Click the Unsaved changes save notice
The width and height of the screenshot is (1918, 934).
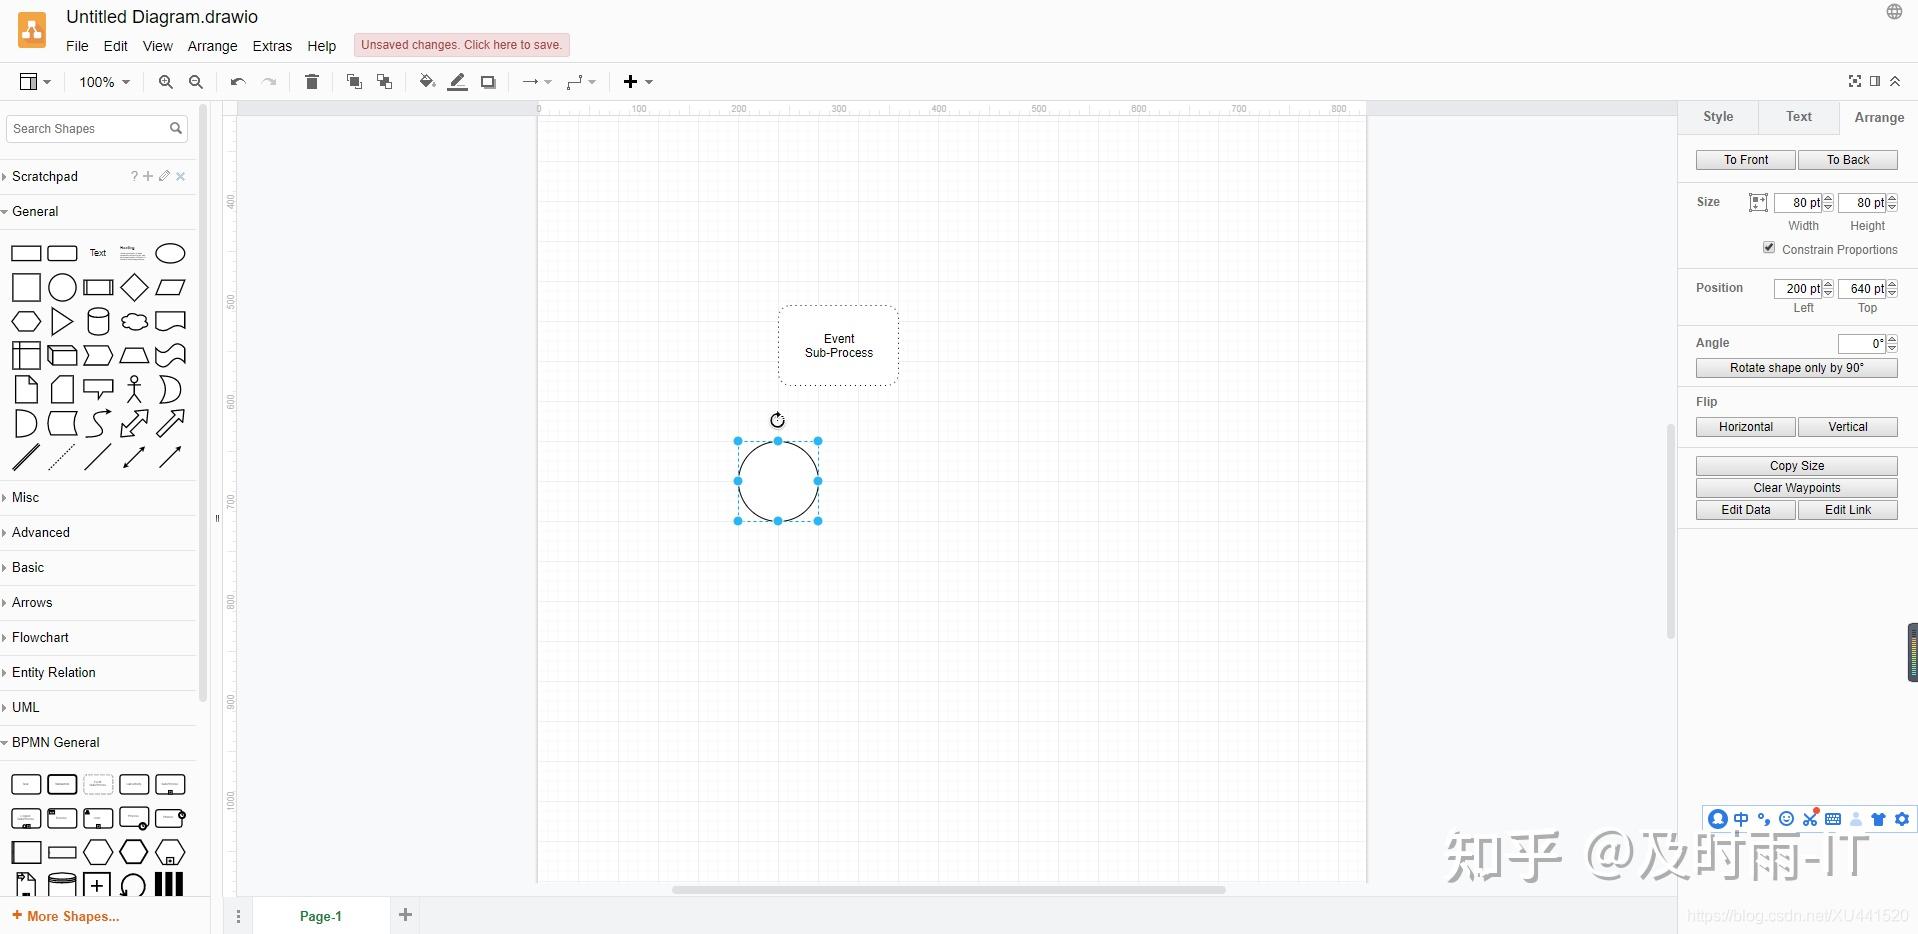click(461, 45)
